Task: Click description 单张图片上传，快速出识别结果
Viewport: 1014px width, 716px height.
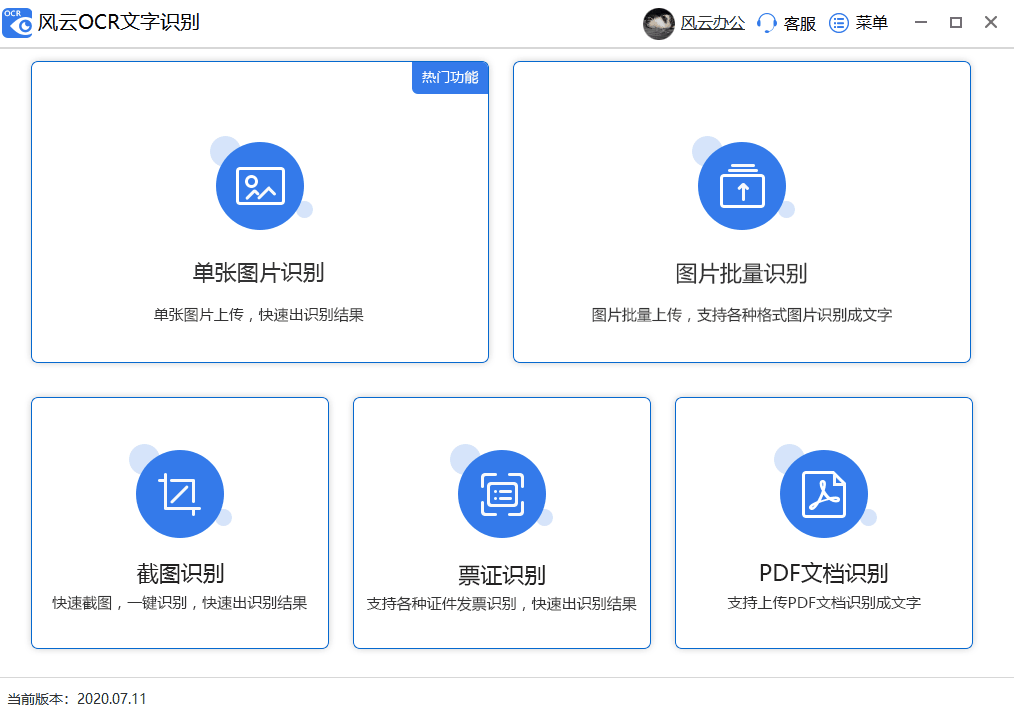Action: (259, 315)
